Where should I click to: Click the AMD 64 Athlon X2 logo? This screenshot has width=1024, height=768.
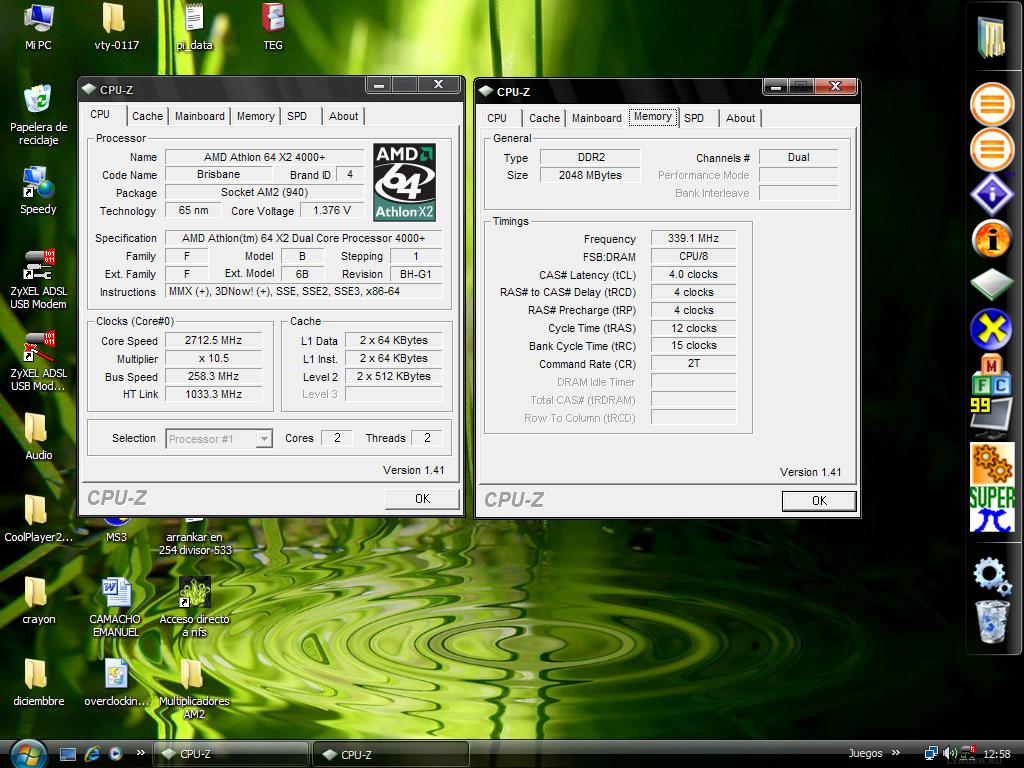click(x=404, y=182)
